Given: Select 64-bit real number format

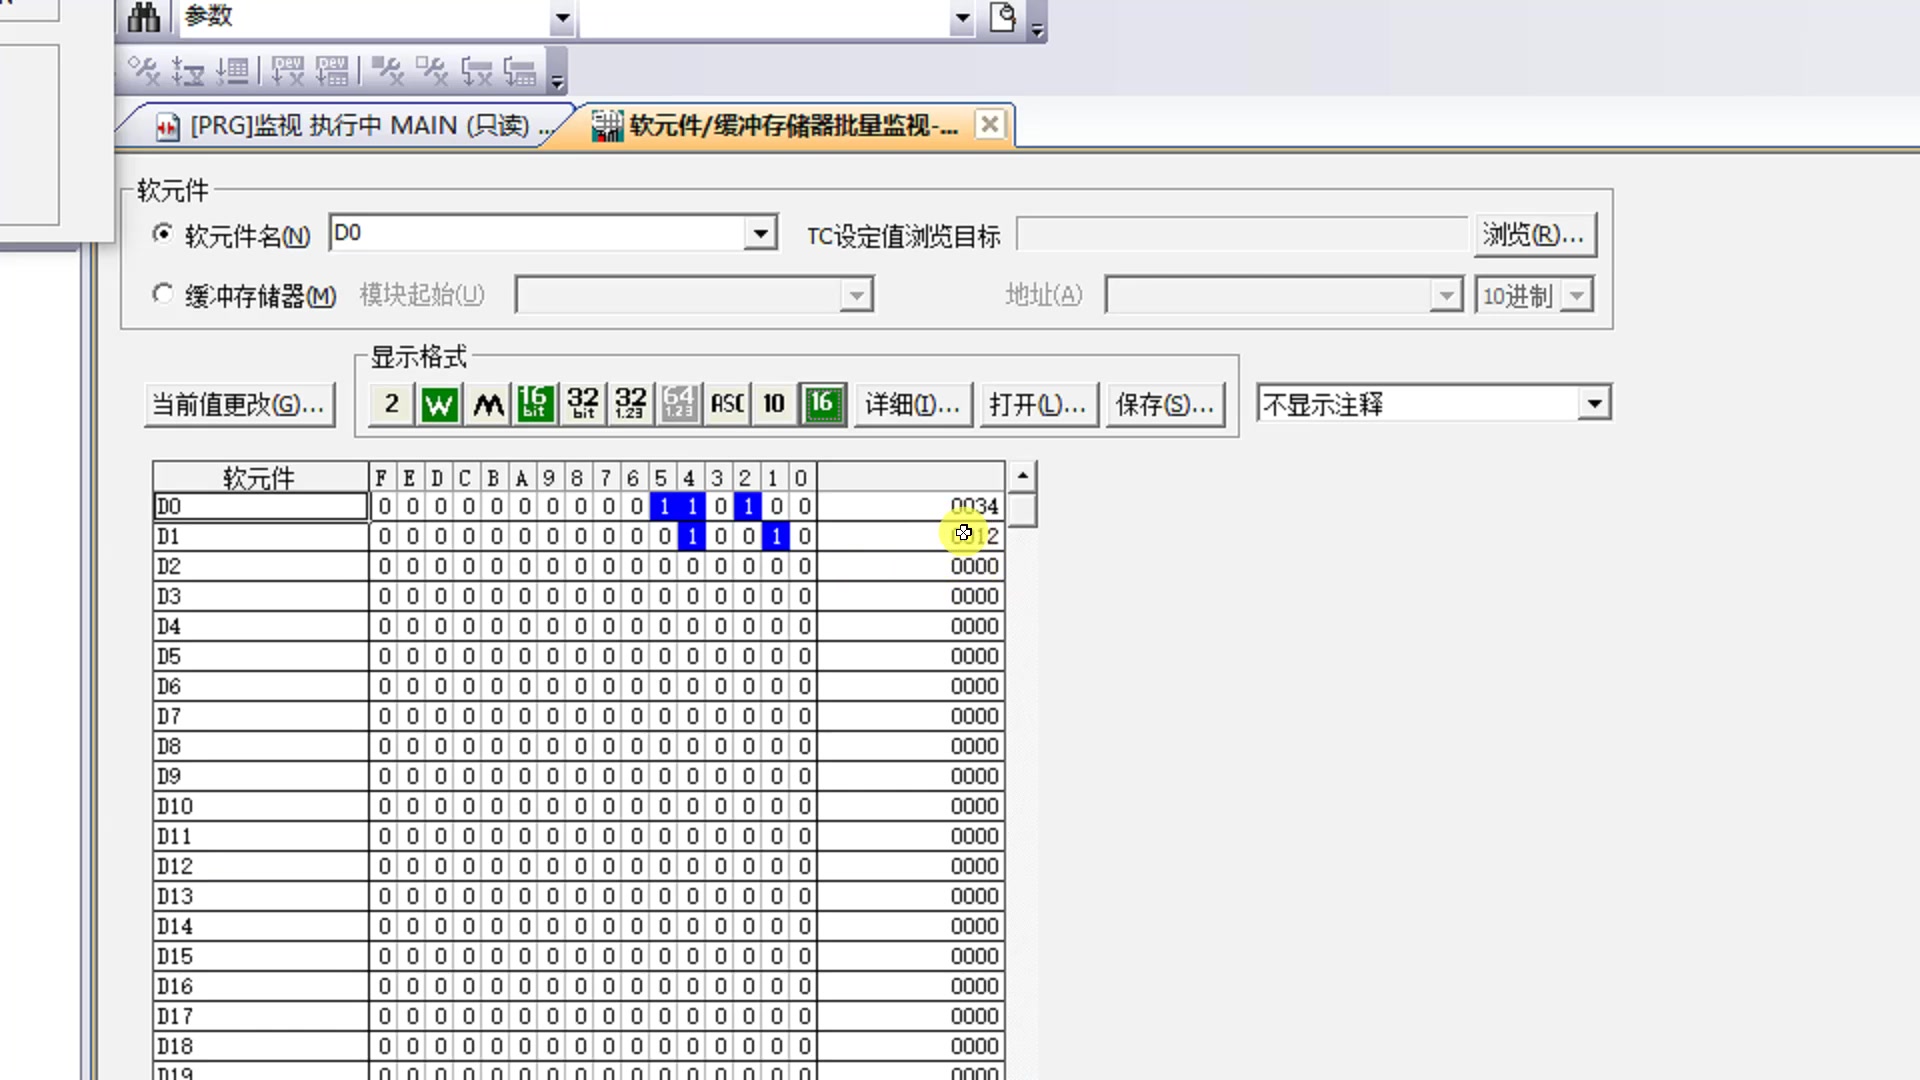Looking at the screenshot, I should (x=679, y=404).
